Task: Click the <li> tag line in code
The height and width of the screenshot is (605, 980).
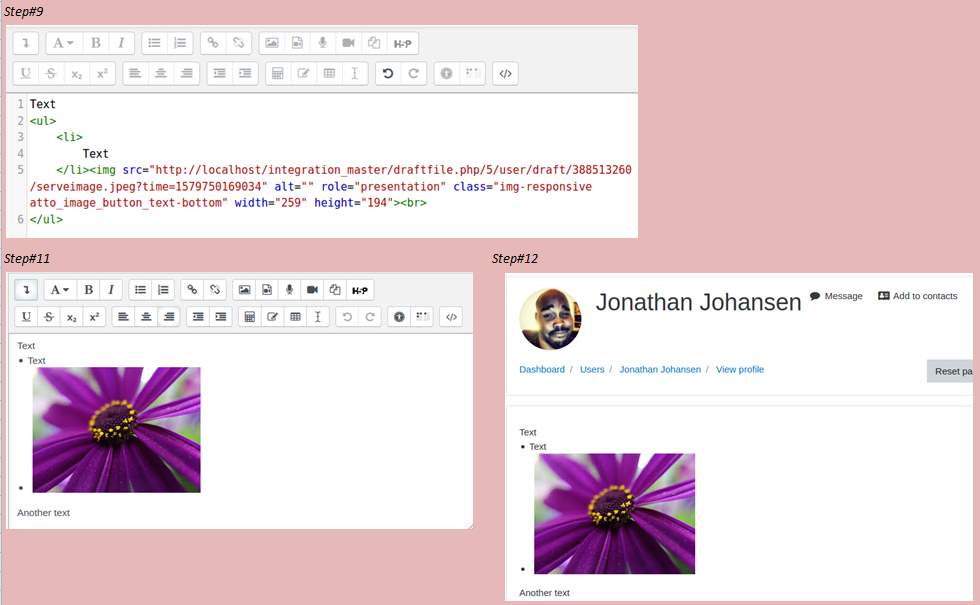Action: [x=69, y=137]
